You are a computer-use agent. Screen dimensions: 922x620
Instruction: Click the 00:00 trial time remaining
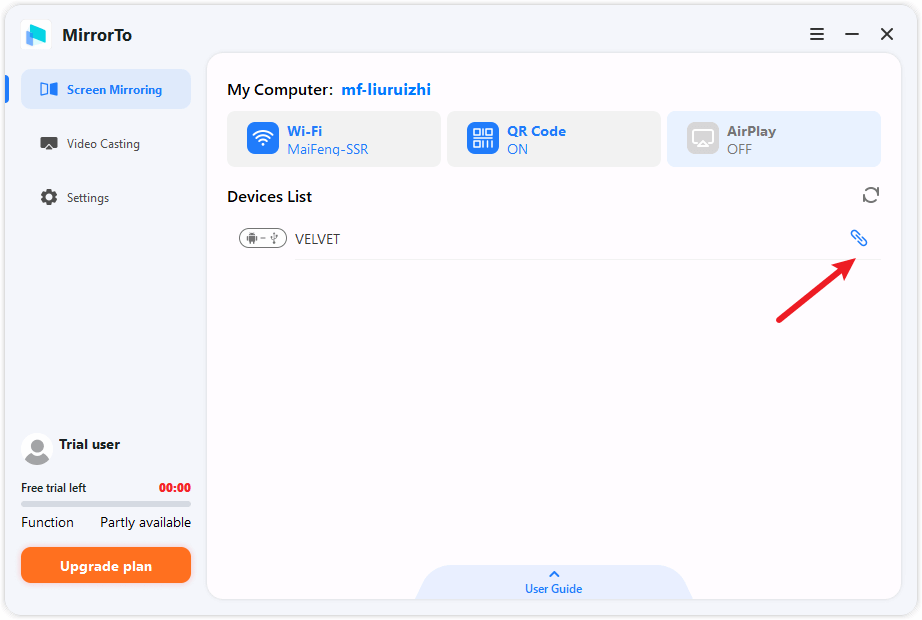[175, 488]
